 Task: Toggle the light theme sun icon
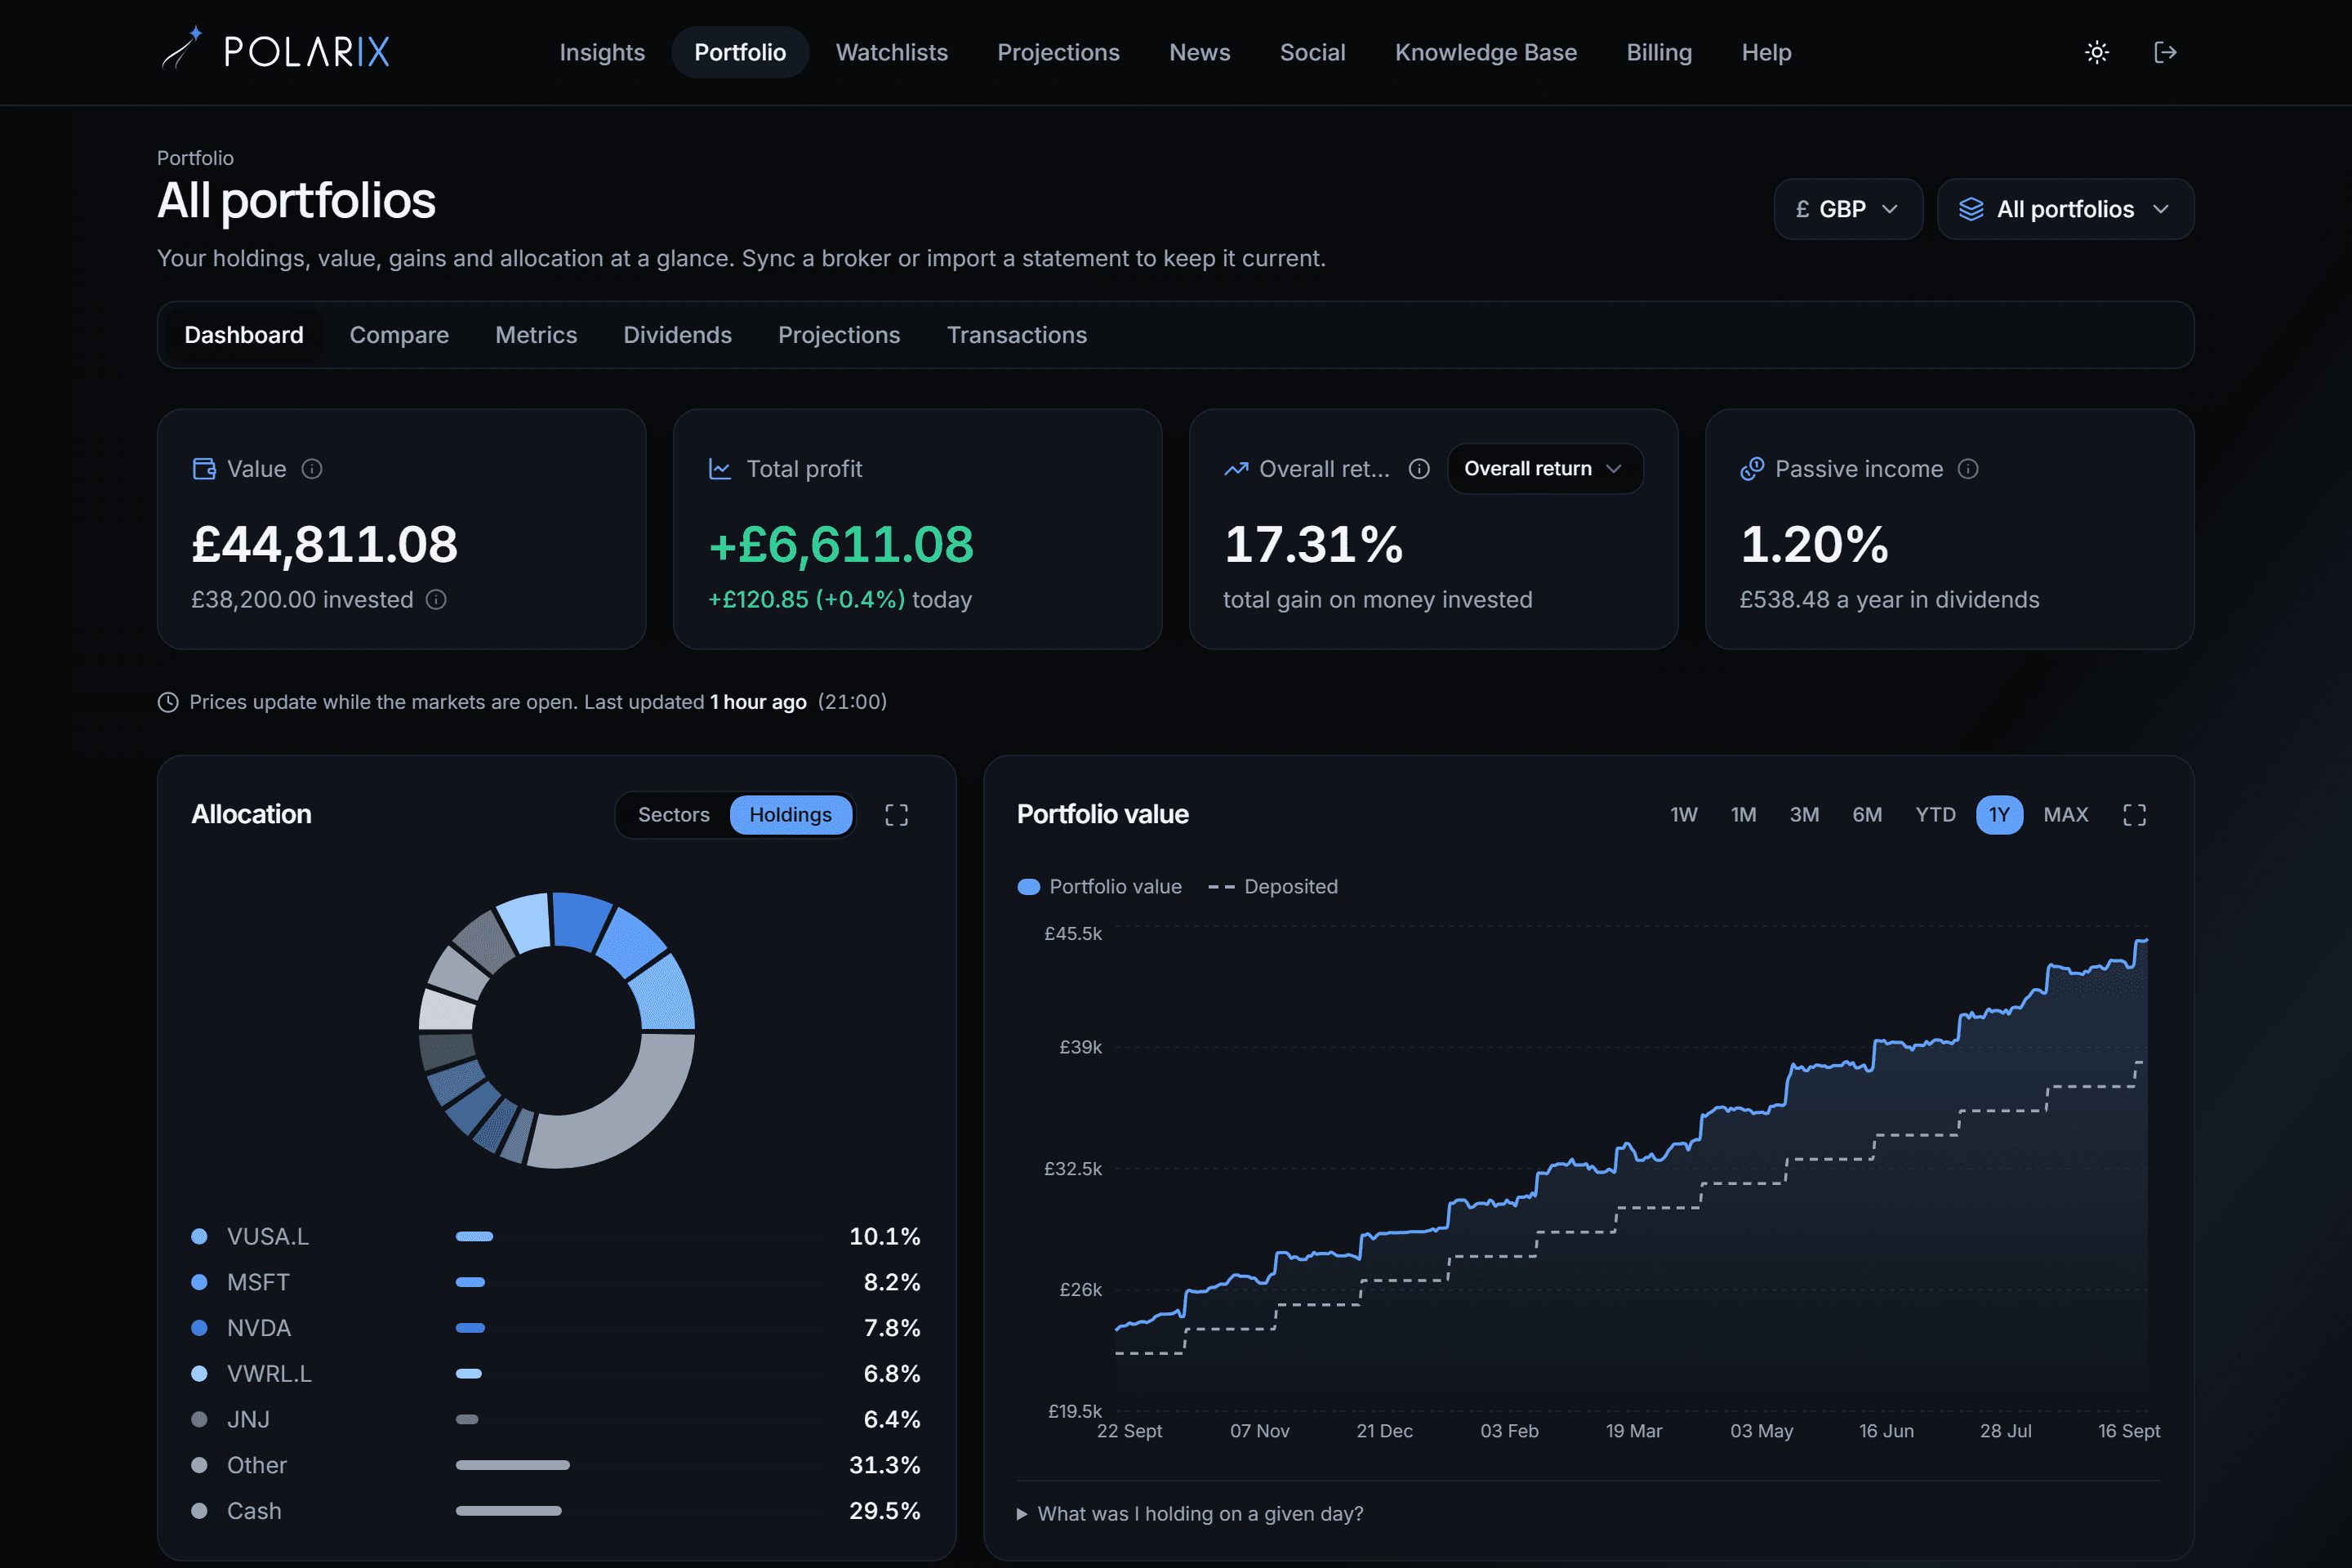[2097, 52]
